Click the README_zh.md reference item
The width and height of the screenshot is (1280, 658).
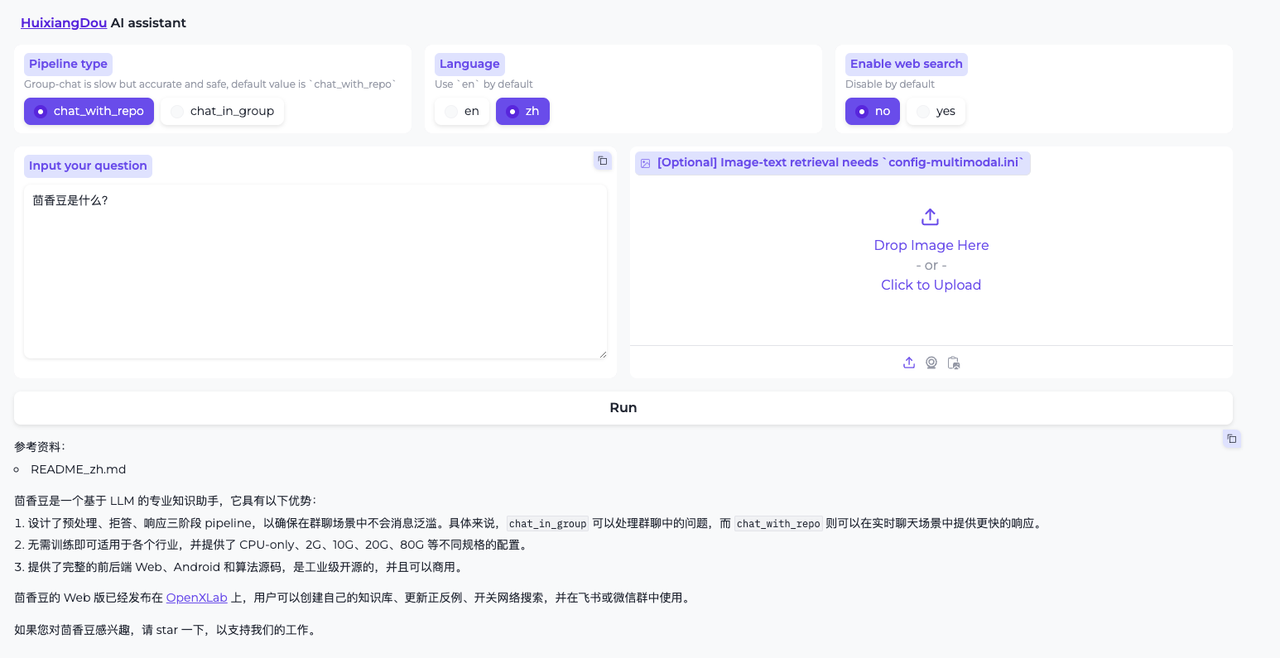(78, 469)
